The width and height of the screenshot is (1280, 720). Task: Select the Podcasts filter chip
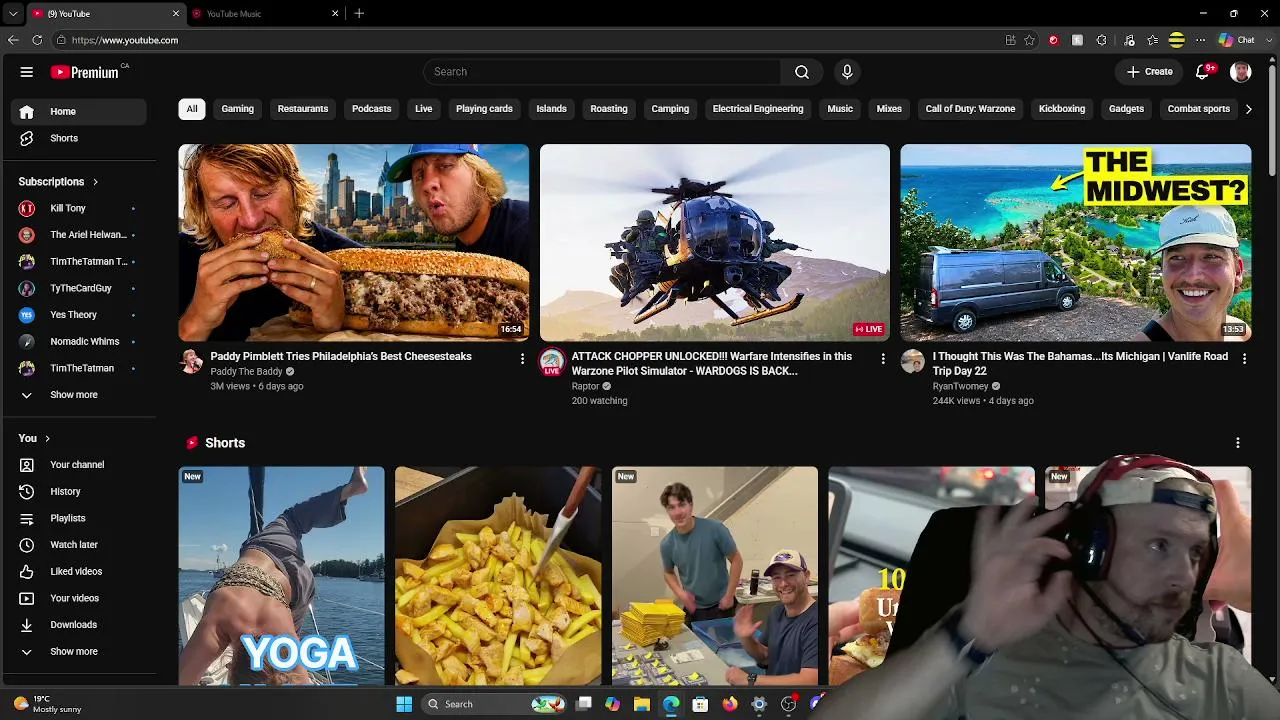(372, 109)
